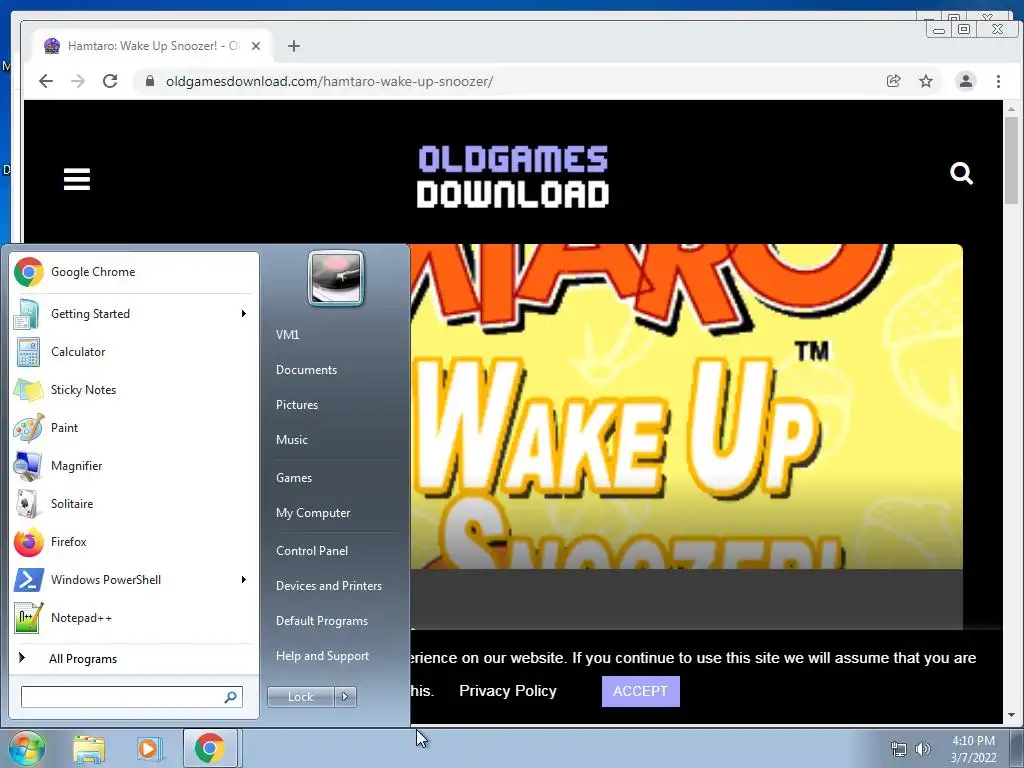This screenshot has width=1024, height=768.
Task: Open the Privacy Policy link
Action: tap(507, 691)
